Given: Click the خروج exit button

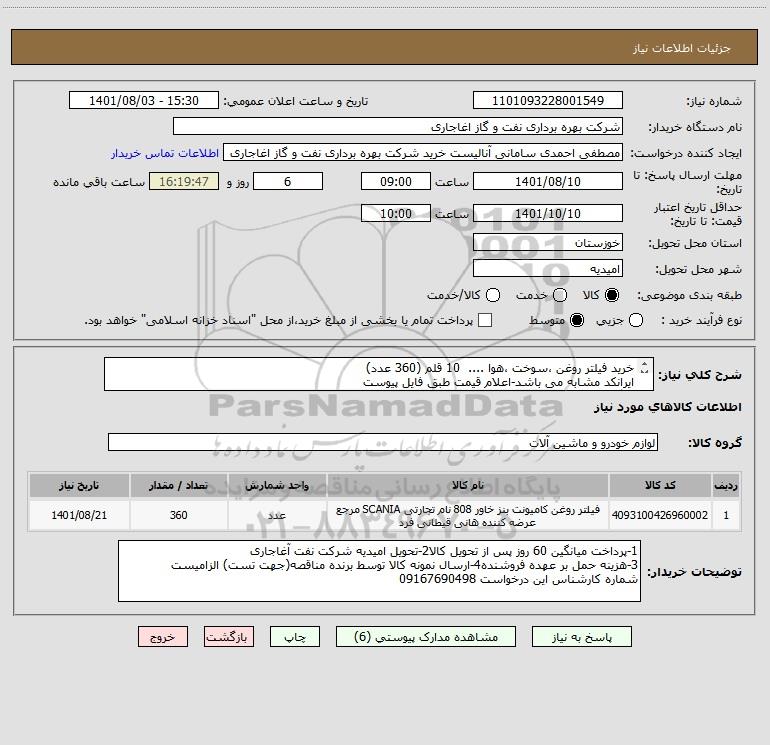Looking at the screenshot, I should (163, 637).
